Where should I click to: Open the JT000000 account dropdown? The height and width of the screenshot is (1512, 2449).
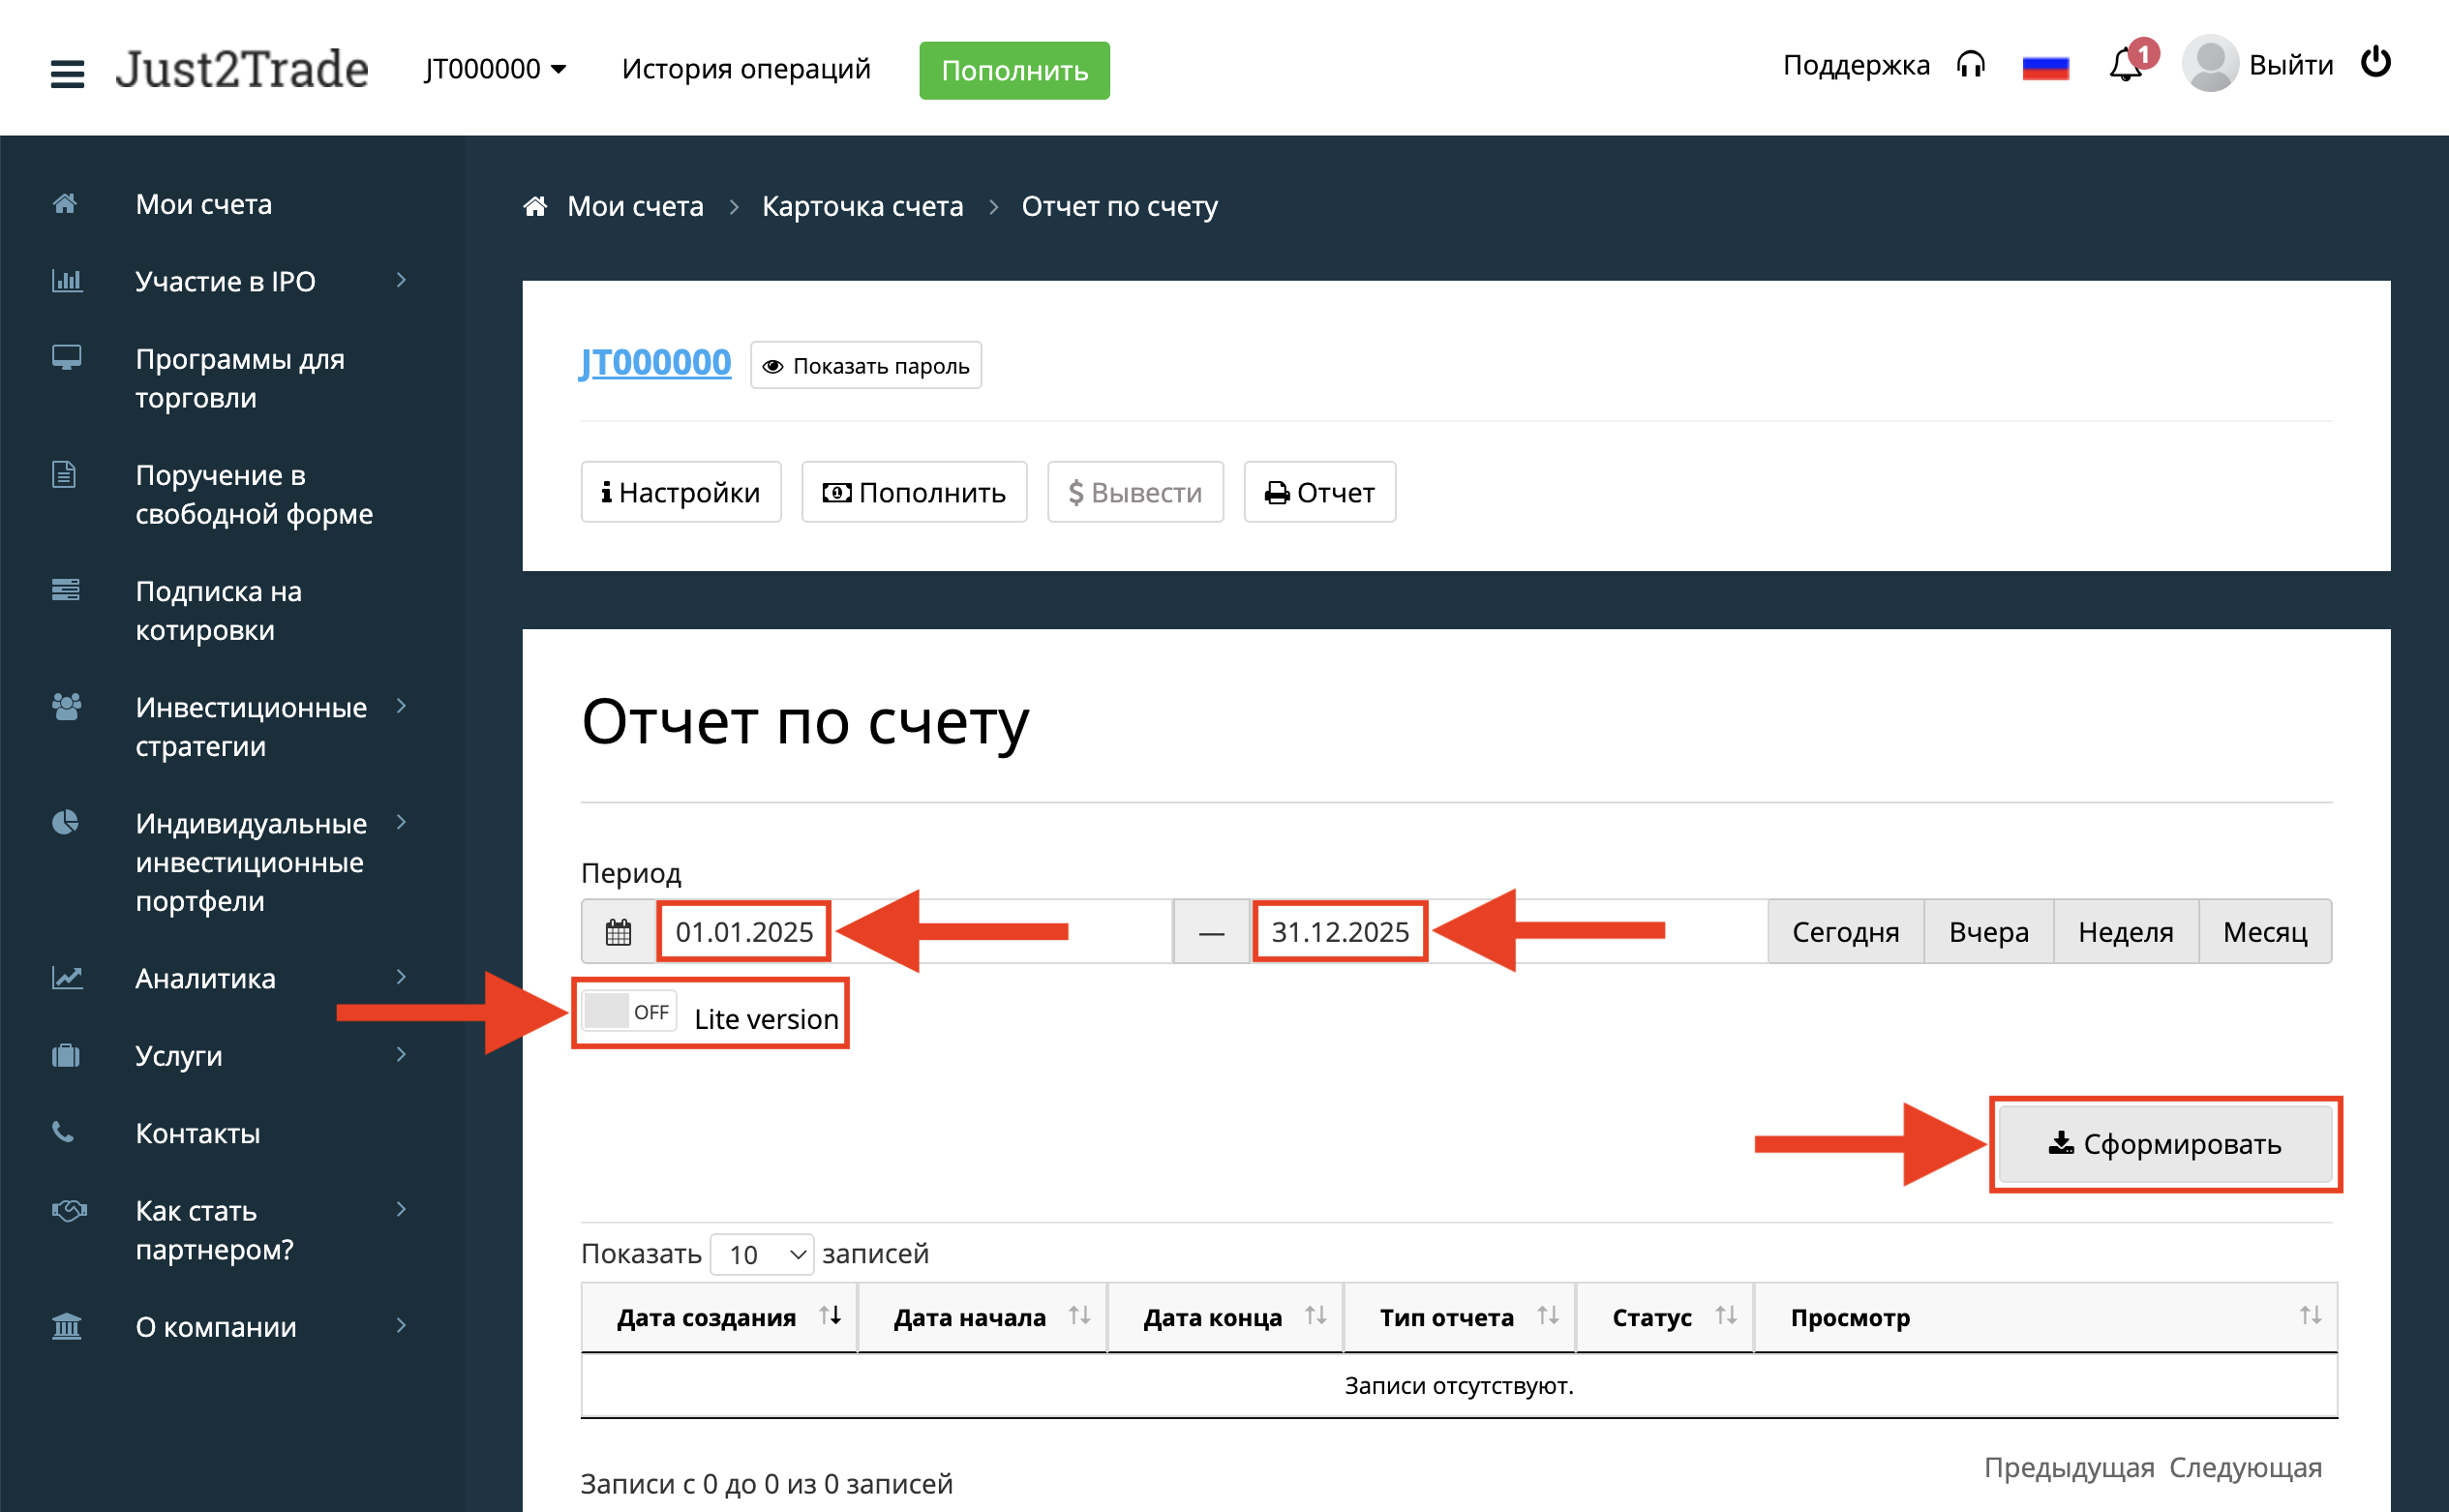[495, 69]
